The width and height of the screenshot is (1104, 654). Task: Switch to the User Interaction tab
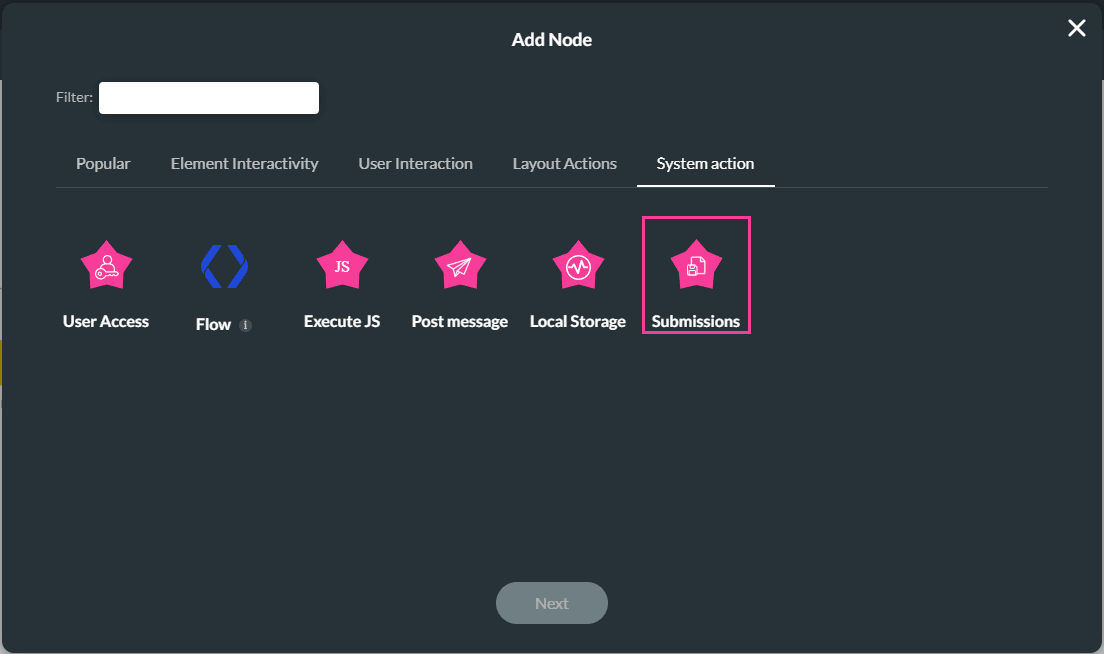pyautogui.click(x=415, y=163)
